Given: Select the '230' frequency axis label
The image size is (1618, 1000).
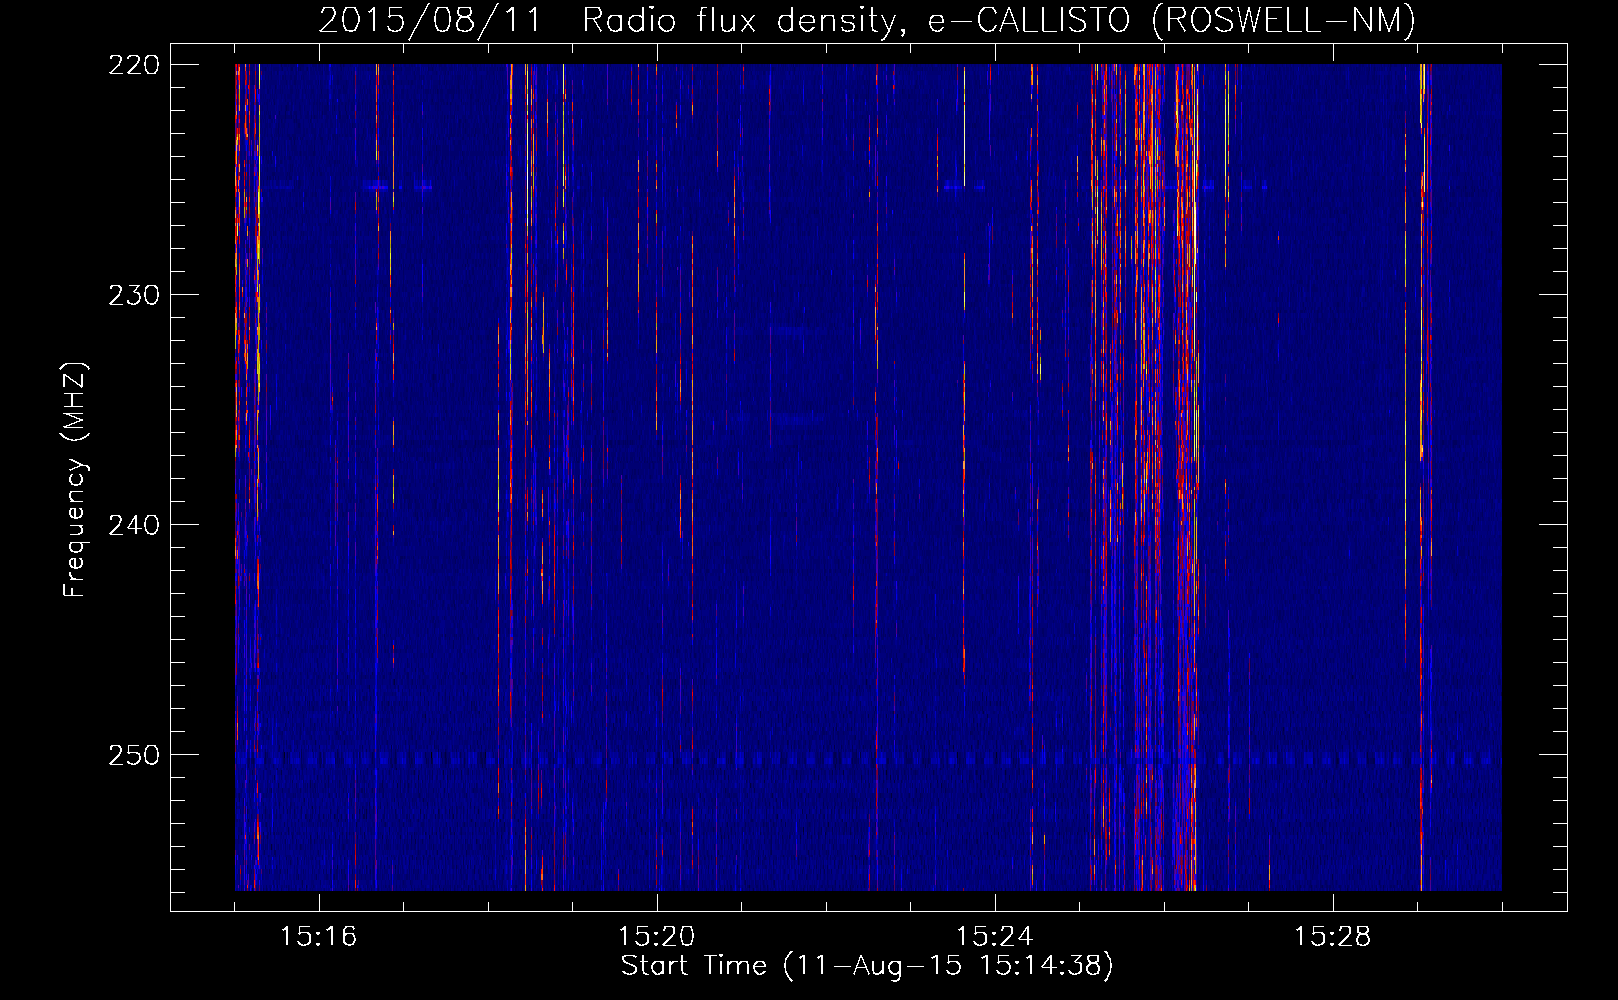Looking at the screenshot, I should coord(133,295).
